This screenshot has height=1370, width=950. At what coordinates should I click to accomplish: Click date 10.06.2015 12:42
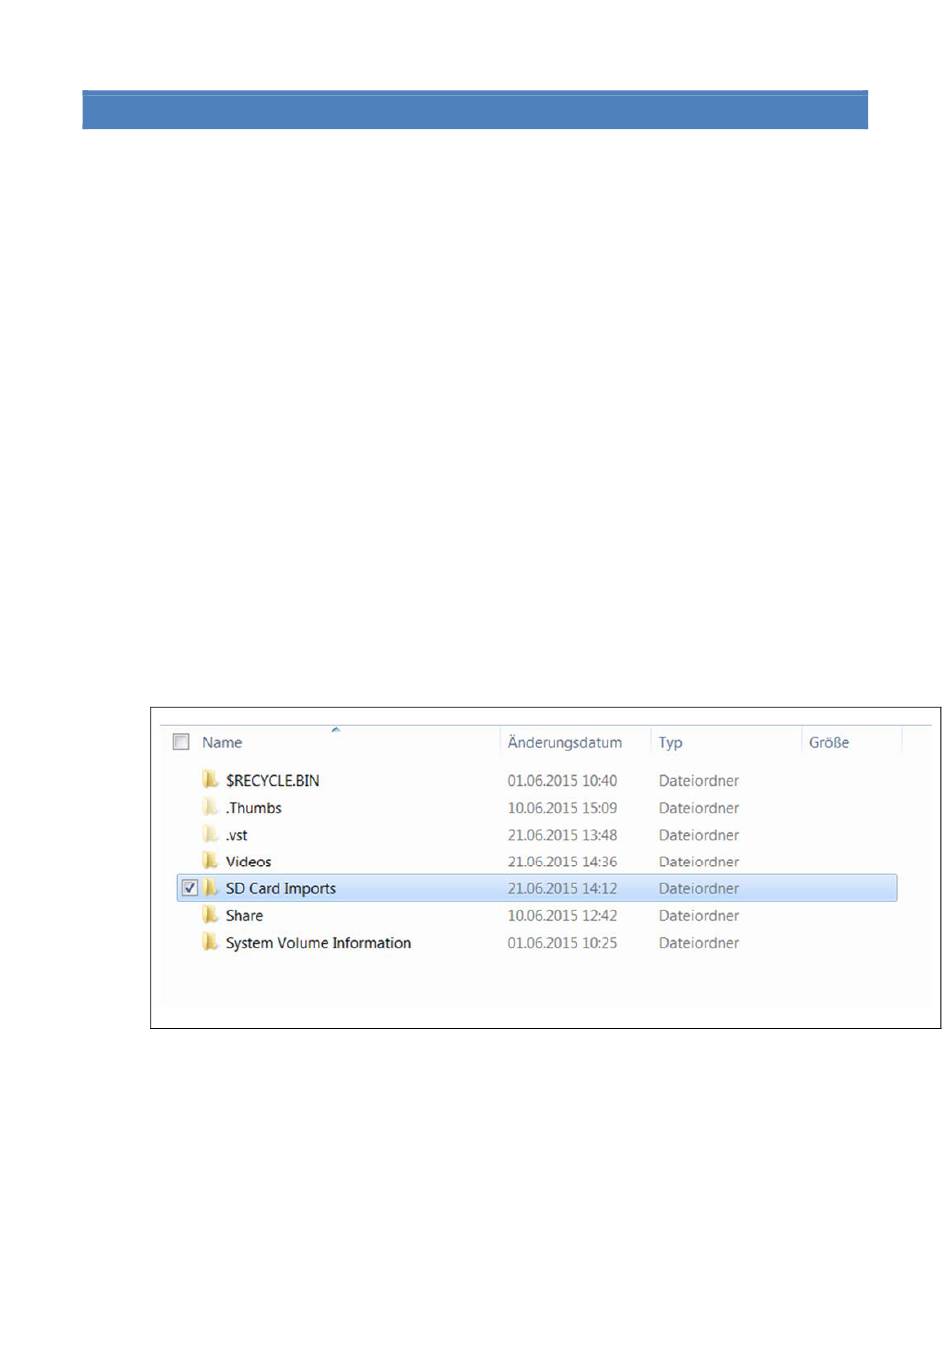click(562, 916)
